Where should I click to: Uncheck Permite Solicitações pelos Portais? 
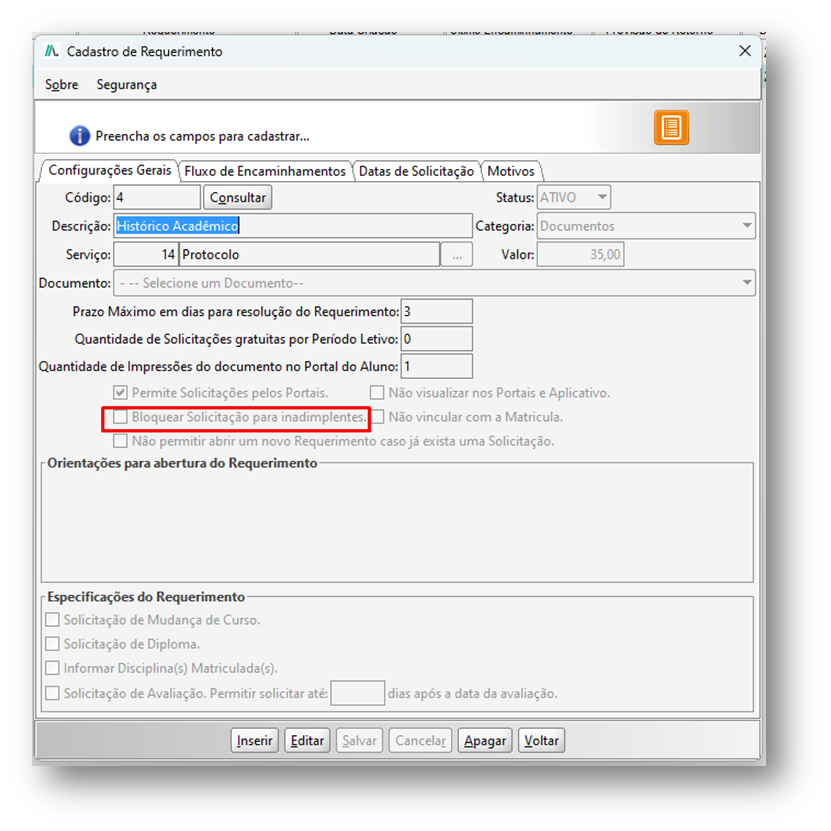(120, 393)
